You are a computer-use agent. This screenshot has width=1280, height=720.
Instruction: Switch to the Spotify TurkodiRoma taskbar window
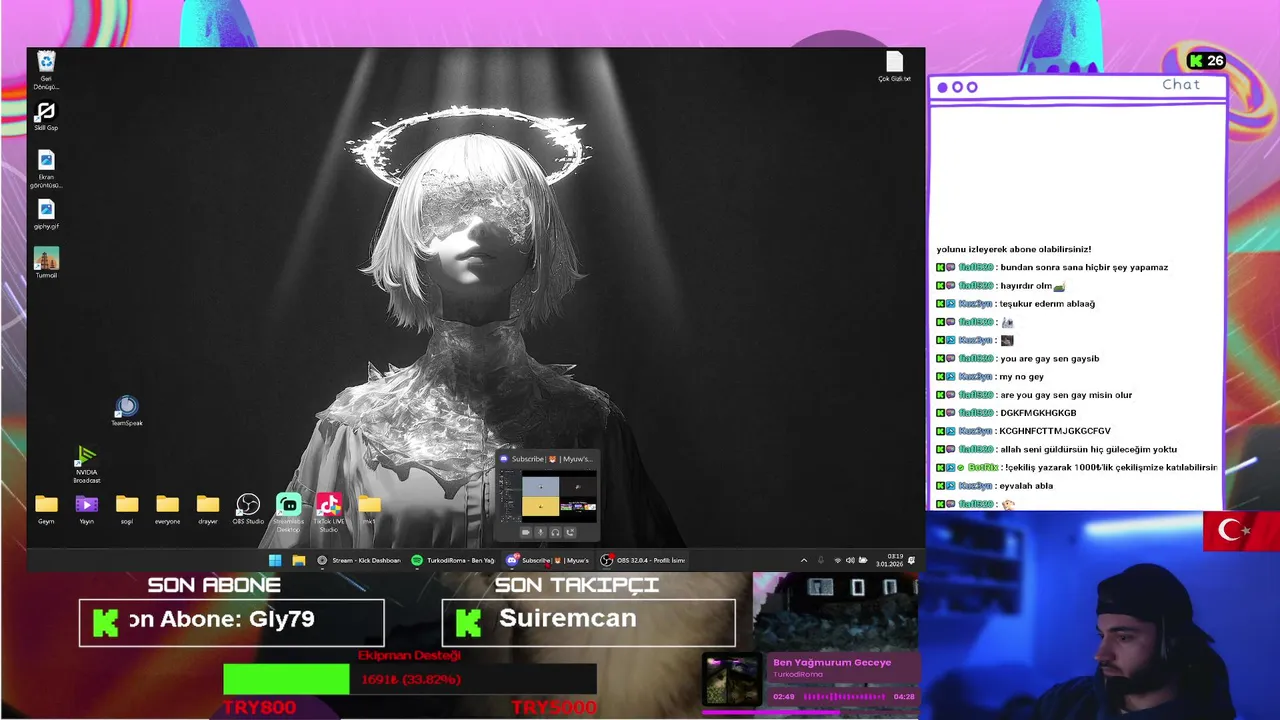click(453, 560)
